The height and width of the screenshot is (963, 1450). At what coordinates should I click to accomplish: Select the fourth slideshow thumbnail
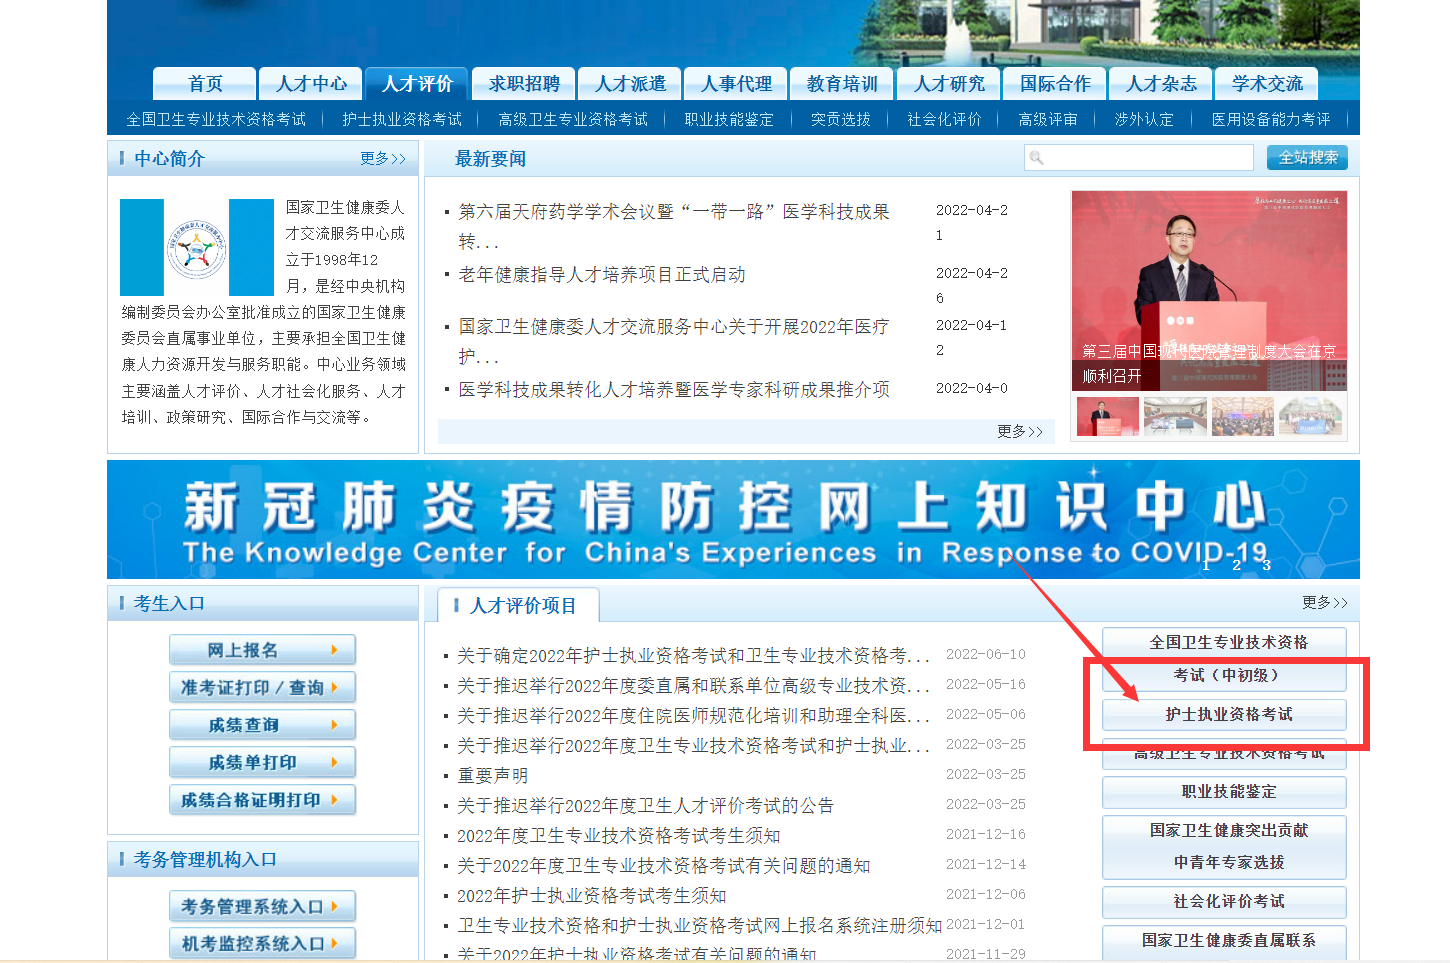tap(1310, 416)
